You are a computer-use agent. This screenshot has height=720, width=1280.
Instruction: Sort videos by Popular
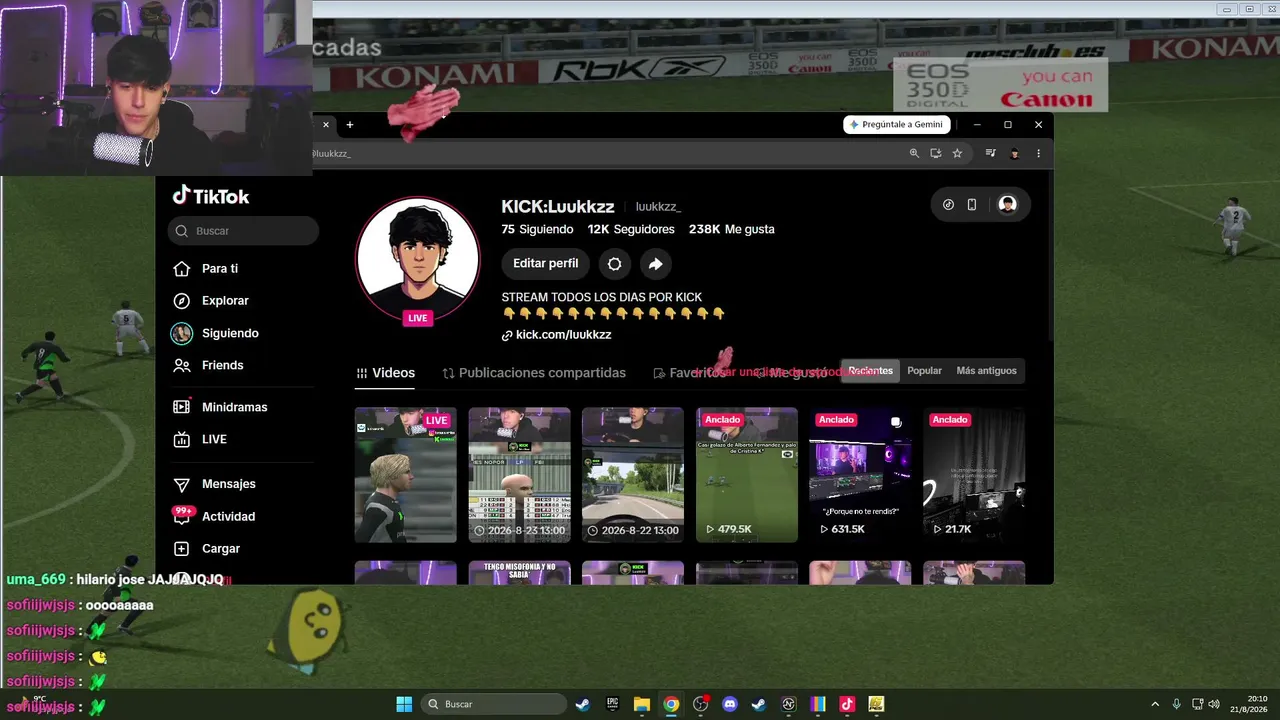click(924, 371)
